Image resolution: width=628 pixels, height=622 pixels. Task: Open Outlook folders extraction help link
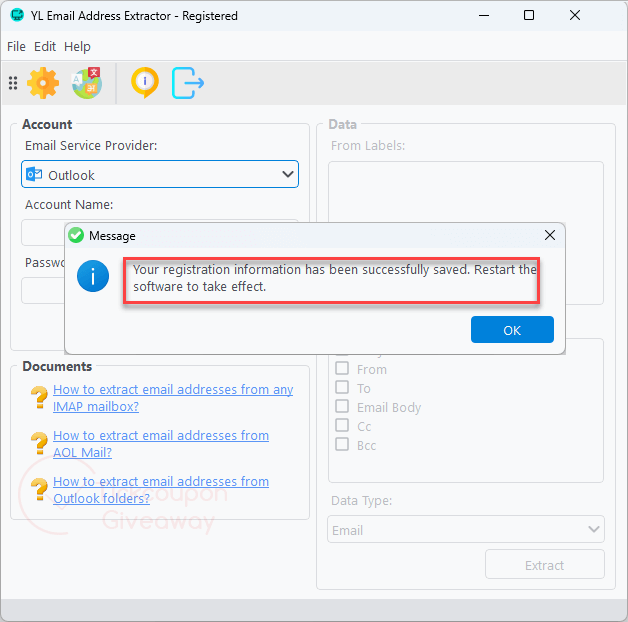coord(161,490)
